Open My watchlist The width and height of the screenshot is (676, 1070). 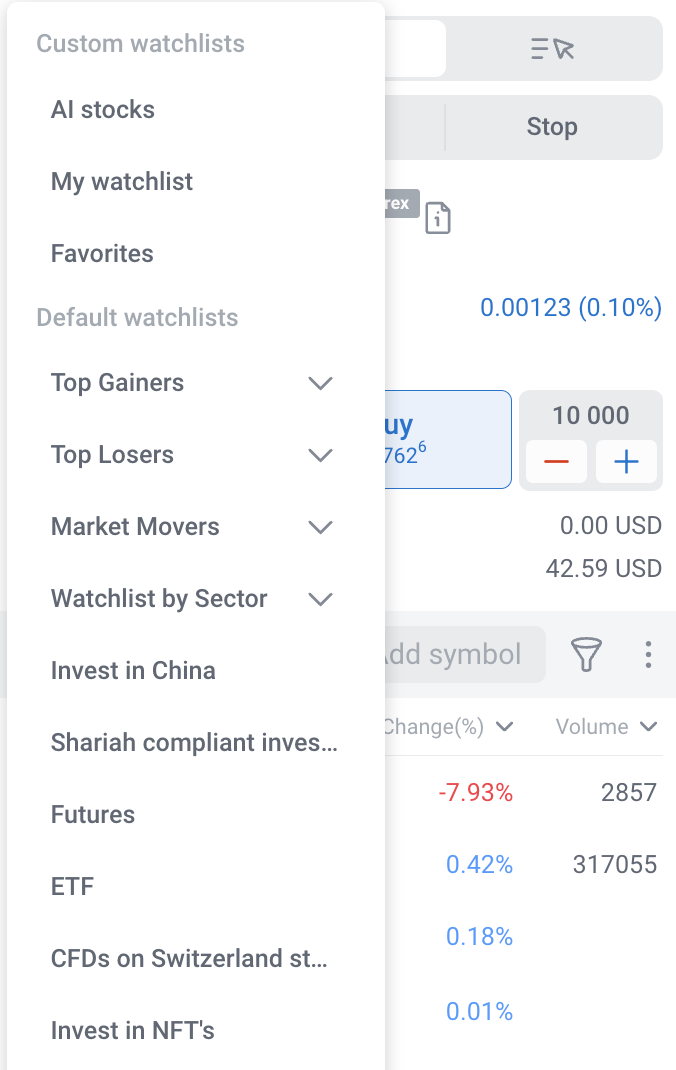tap(122, 182)
